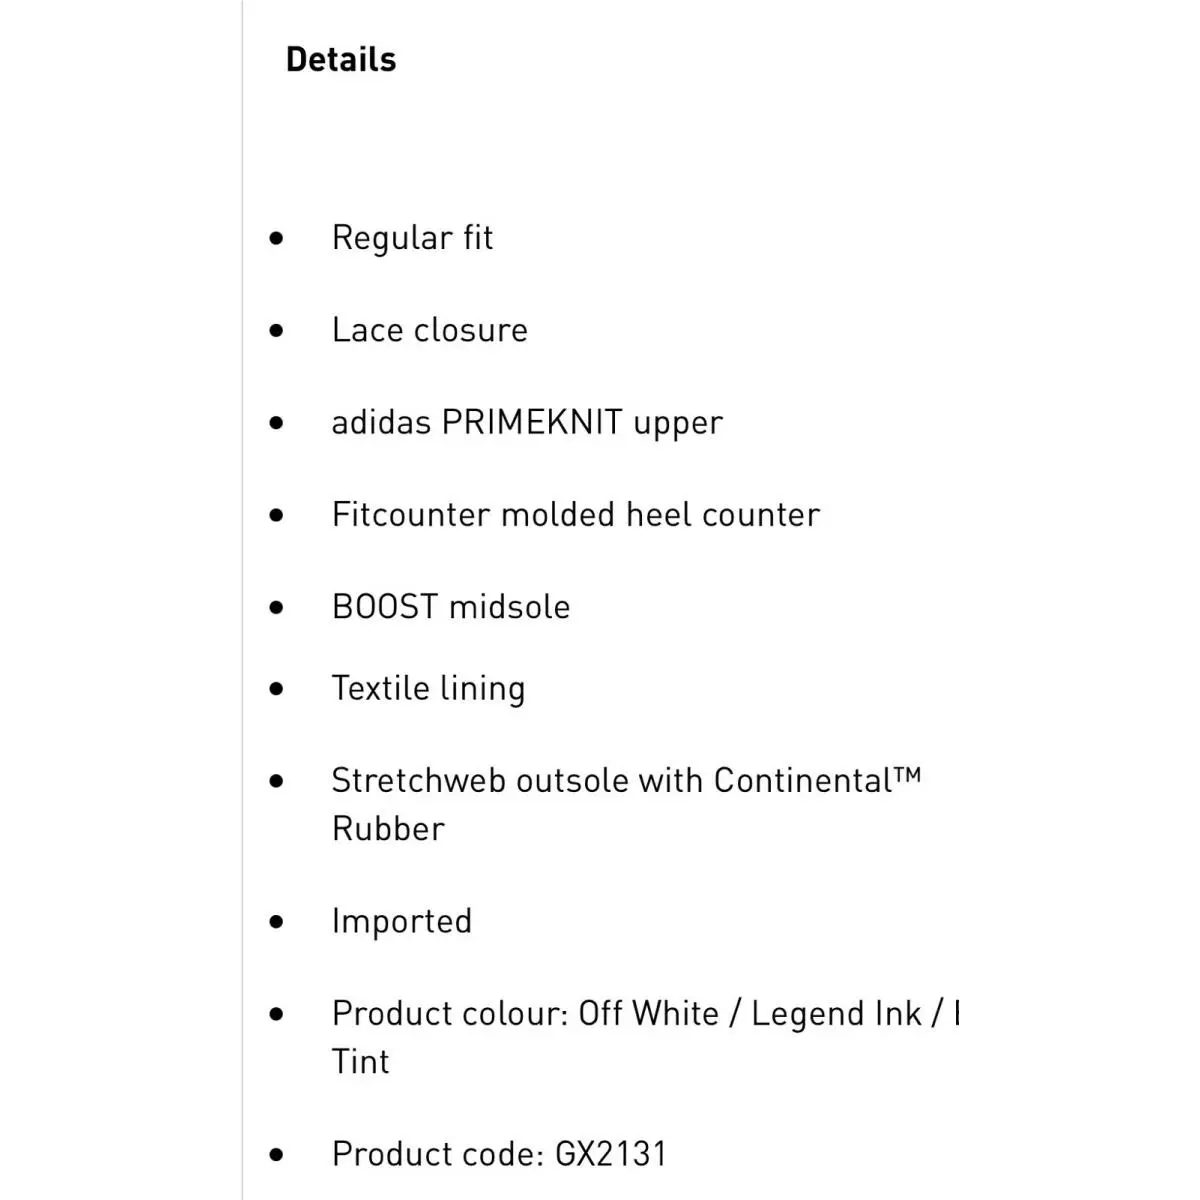Click bullet beside Regular fit
Viewport: 1200px width, 1200px height.
277,238
